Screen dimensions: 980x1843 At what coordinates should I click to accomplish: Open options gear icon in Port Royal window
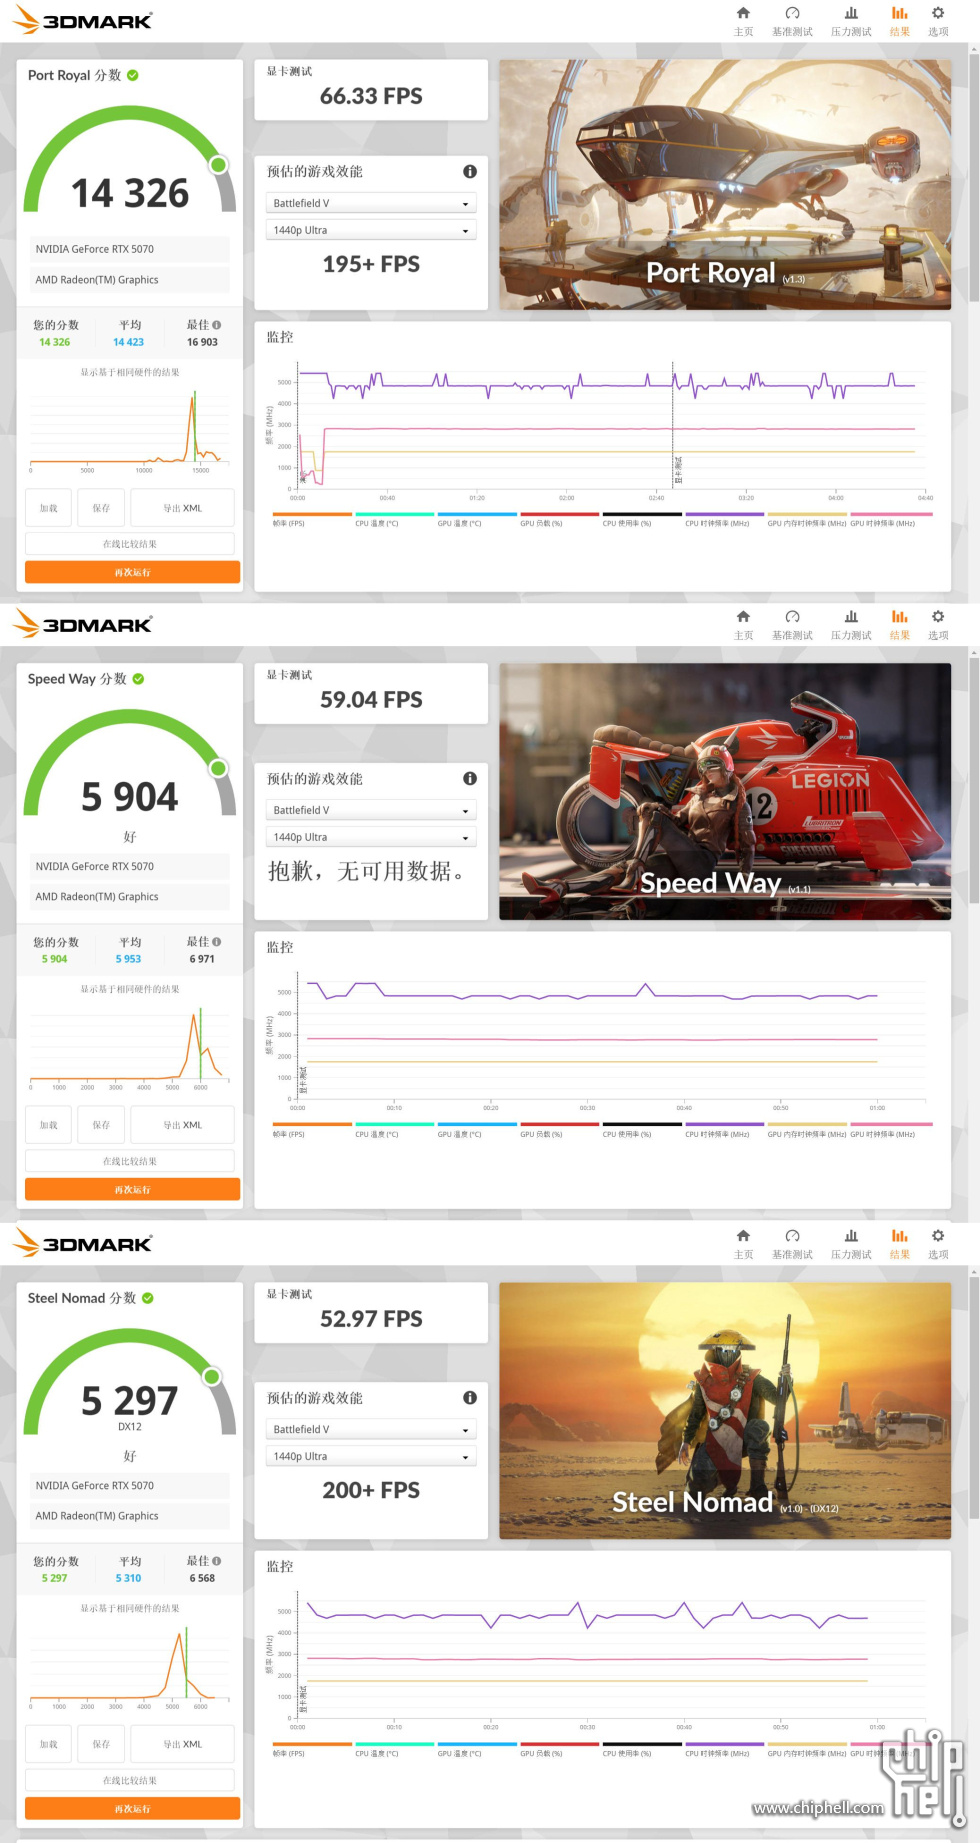pos(938,13)
